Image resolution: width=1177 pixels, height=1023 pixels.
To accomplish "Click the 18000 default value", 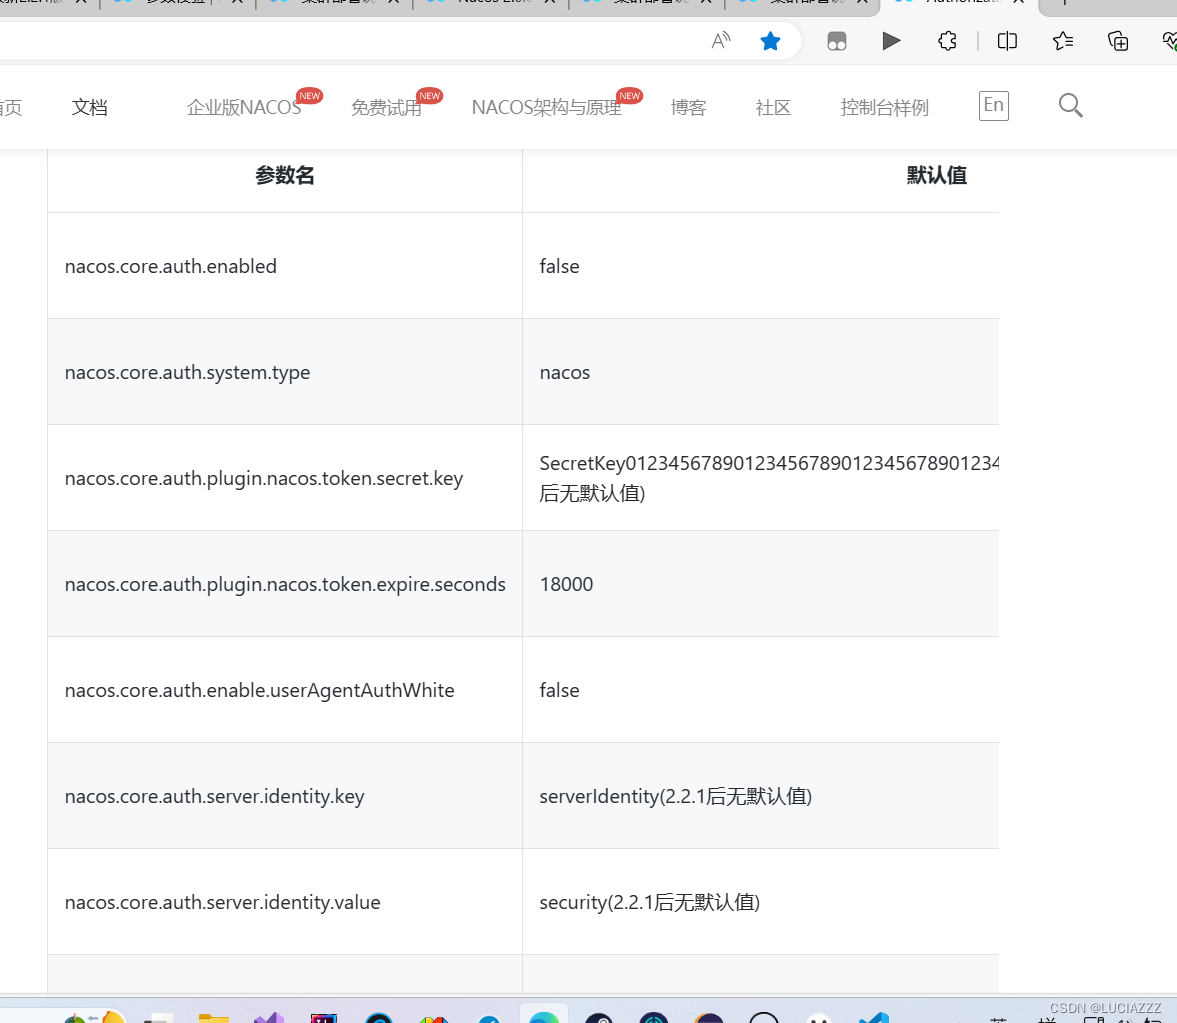I will click(x=566, y=584).
